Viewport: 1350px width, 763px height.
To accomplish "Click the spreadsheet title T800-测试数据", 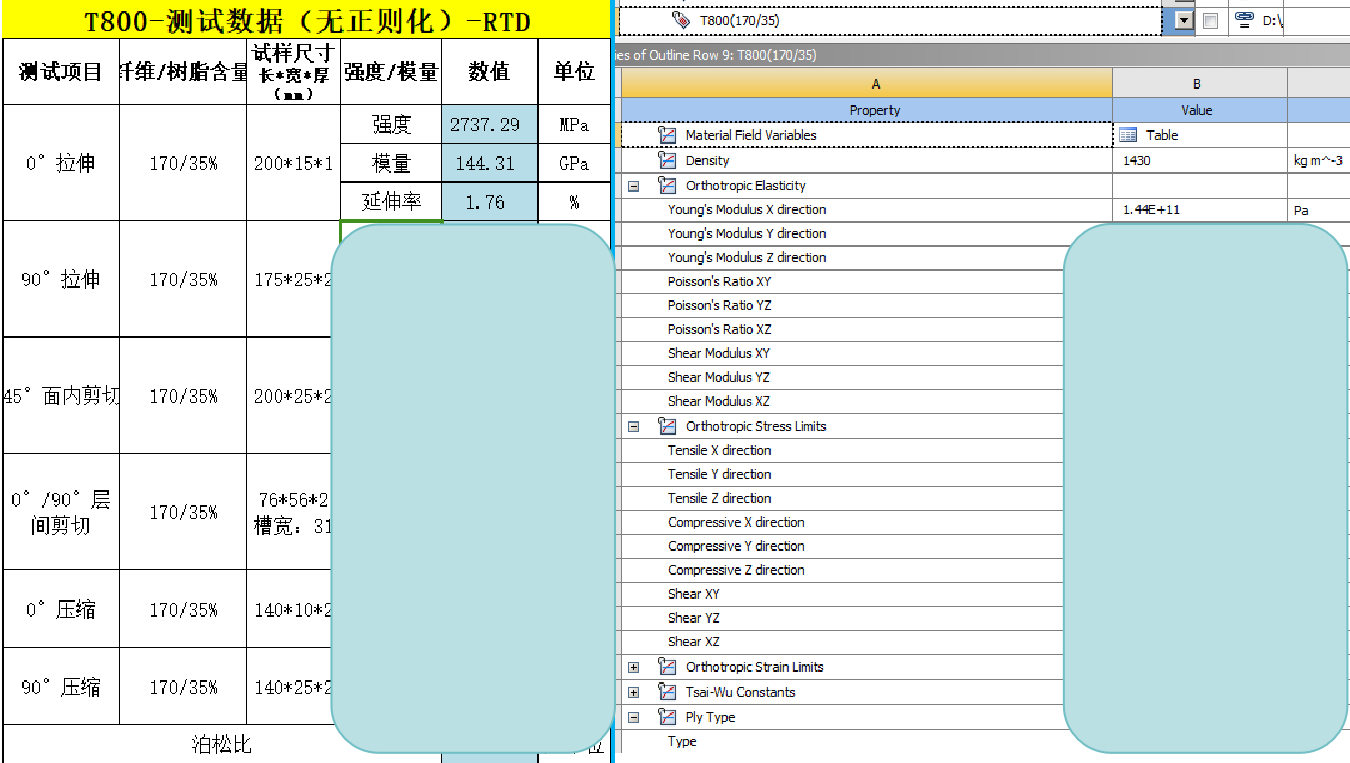I will (x=307, y=21).
